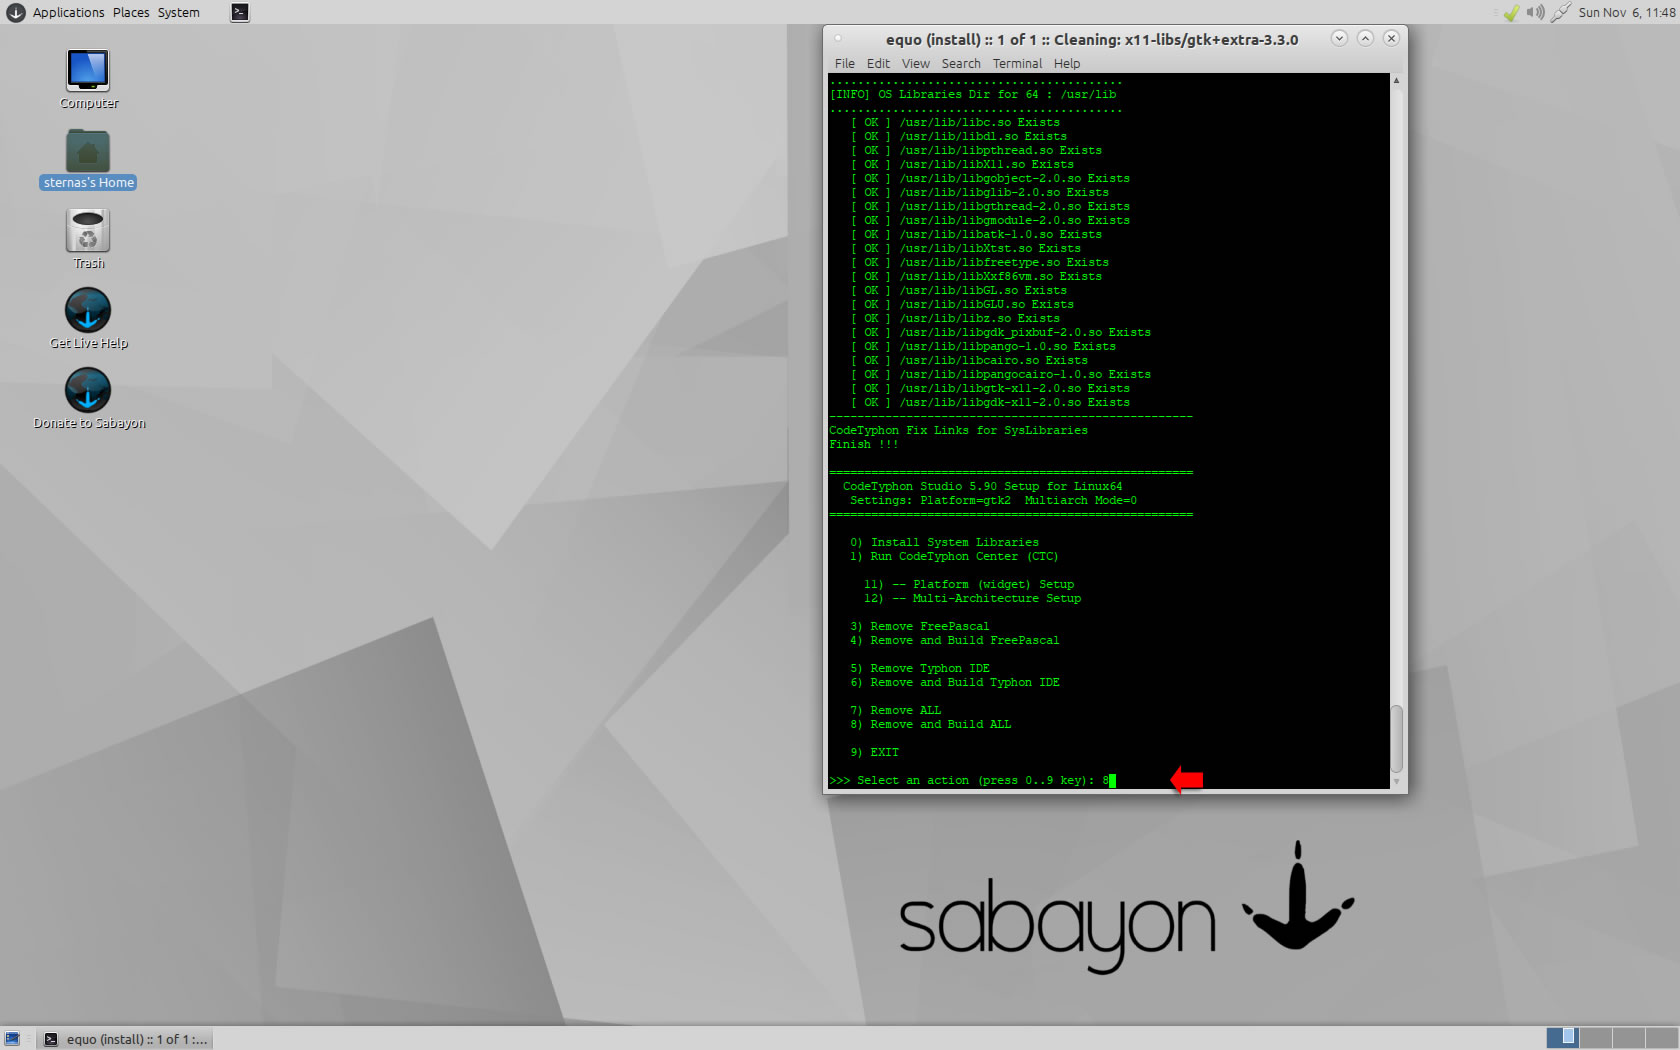Switch to the first (active) workspace
The height and width of the screenshot is (1050, 1680).
(1562, 1038)
